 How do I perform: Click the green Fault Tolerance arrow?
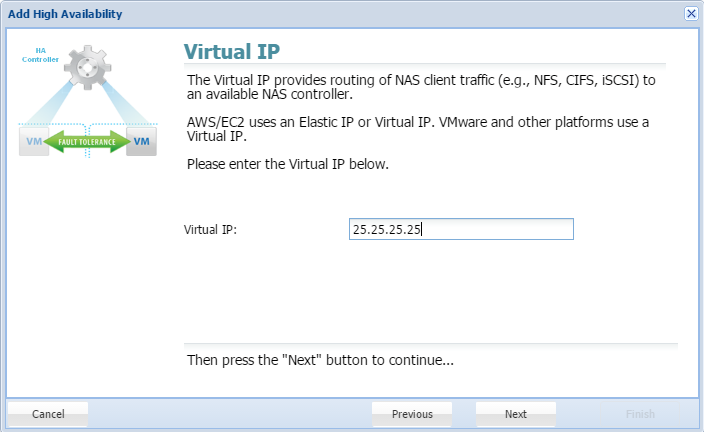pos(88,142)
